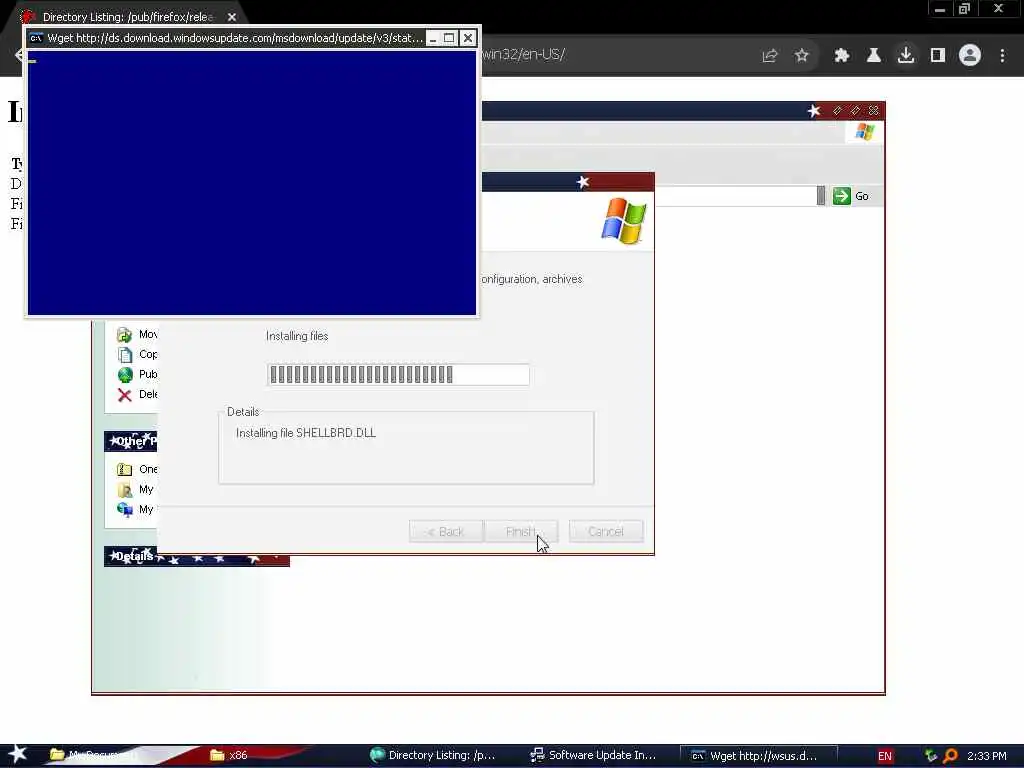Click the network tray icon
Image resolution: width=1024 pixels, height=768 pixels.
click(931, 756)
